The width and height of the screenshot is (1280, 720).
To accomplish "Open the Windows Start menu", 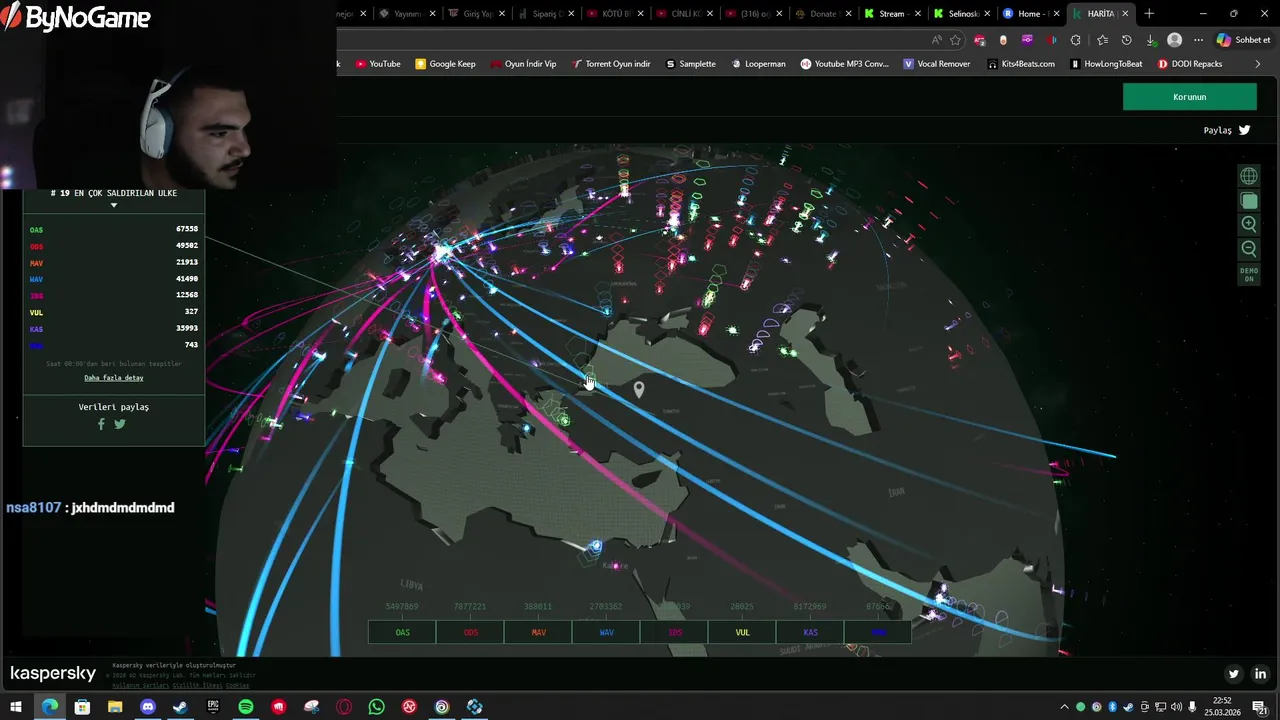I will coord(16,707).
